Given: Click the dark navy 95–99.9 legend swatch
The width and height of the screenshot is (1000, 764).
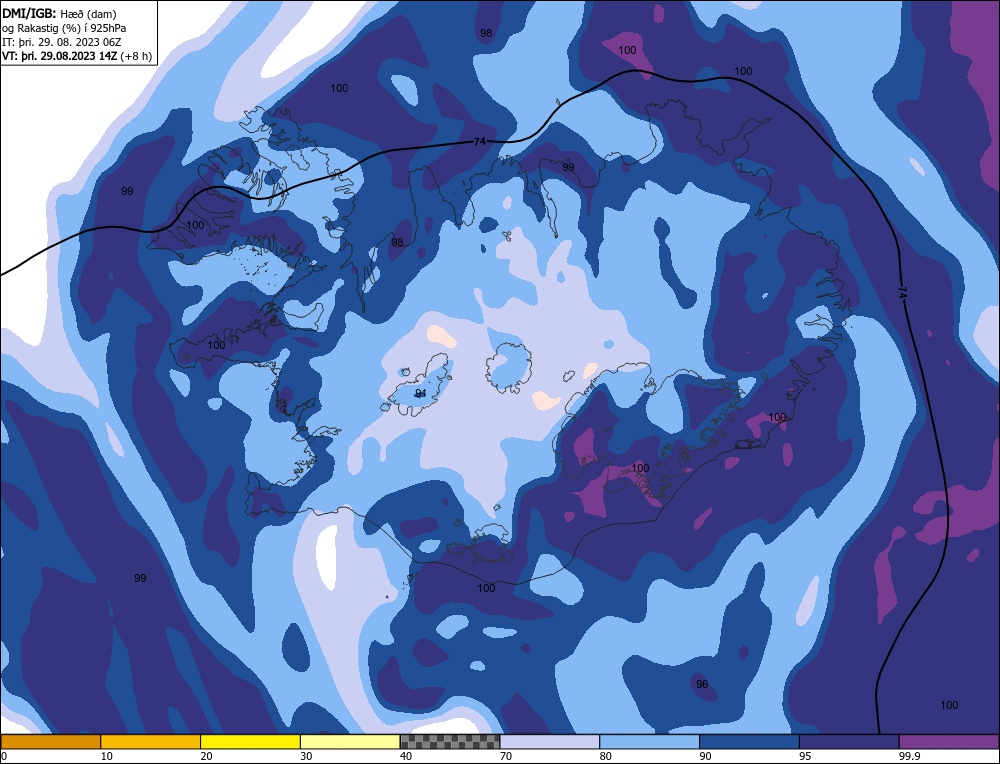Looking at the screenshot, I should (849, 741).
